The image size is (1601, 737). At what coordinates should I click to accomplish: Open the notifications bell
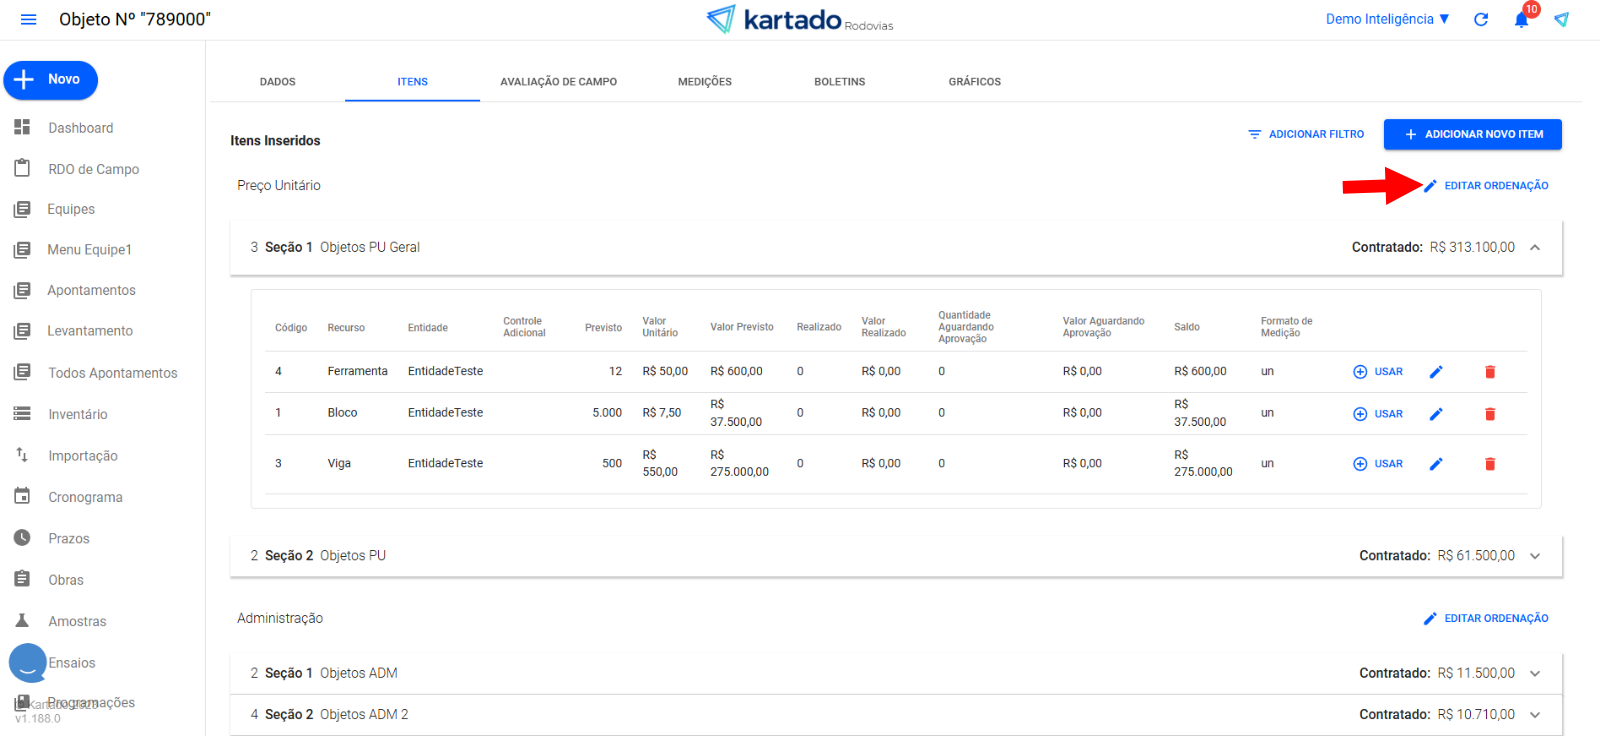coord(1521,20)
